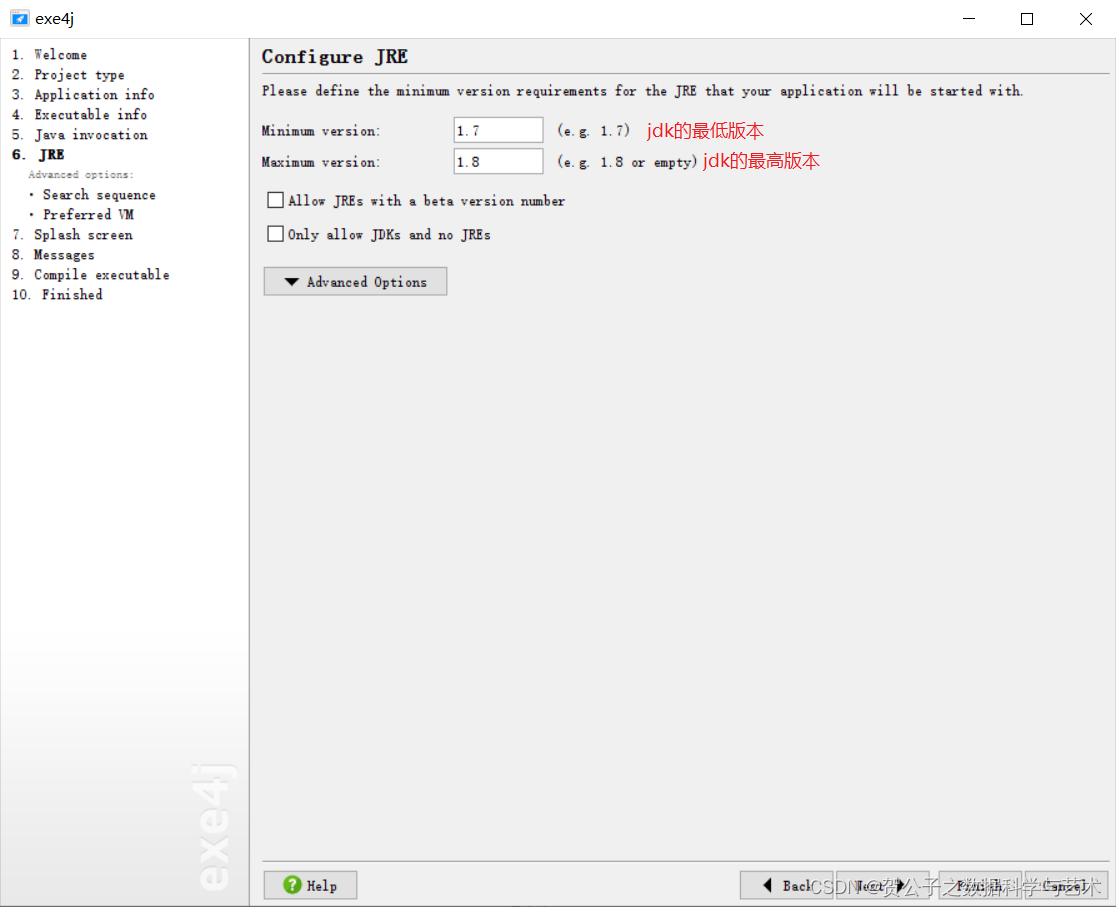Open Search sequence advanced option
1117x907 pixels.
pyautogui.click(x=99, y=195)
